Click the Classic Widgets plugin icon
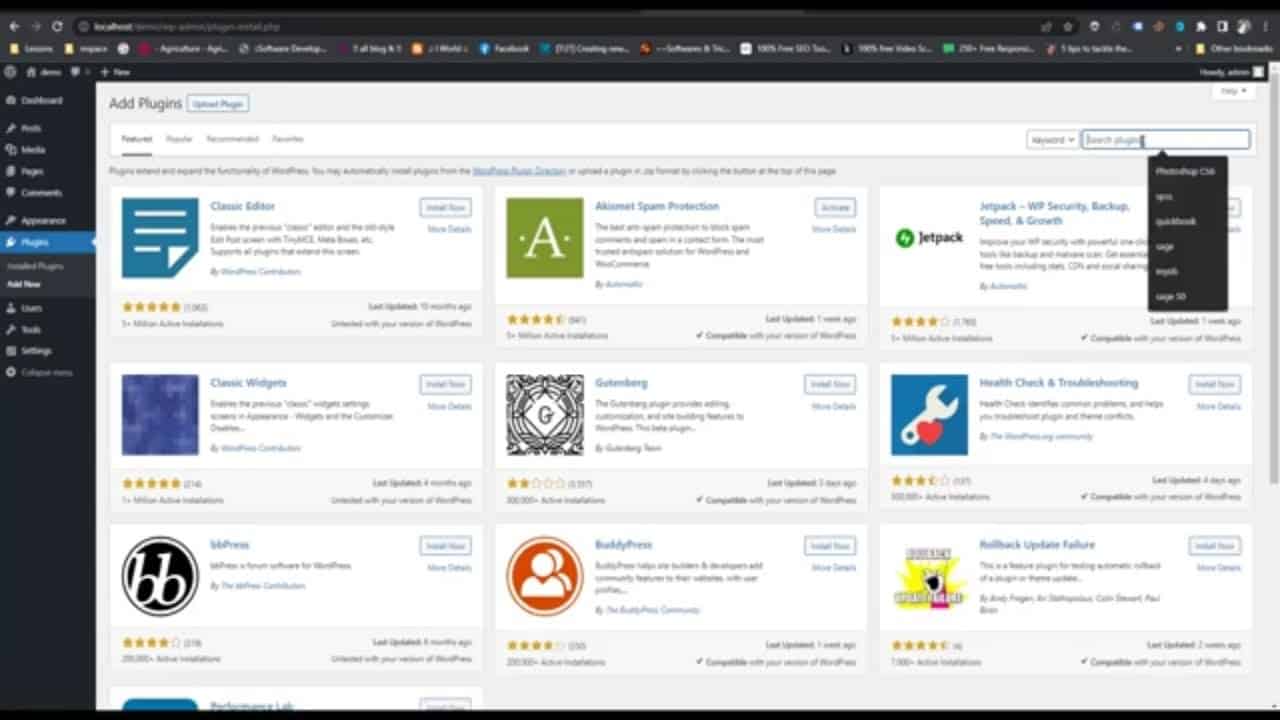 (x=160, y=415)
